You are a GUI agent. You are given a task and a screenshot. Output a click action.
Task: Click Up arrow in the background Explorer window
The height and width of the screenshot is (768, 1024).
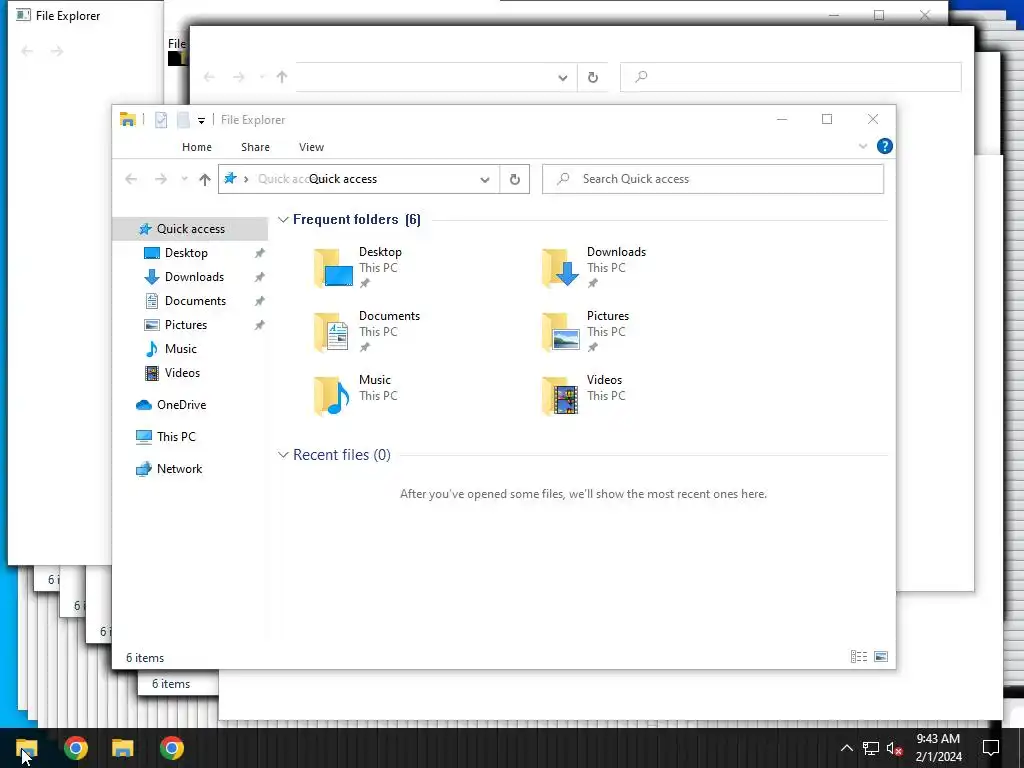pyautogui.click(x=281, y=77)
